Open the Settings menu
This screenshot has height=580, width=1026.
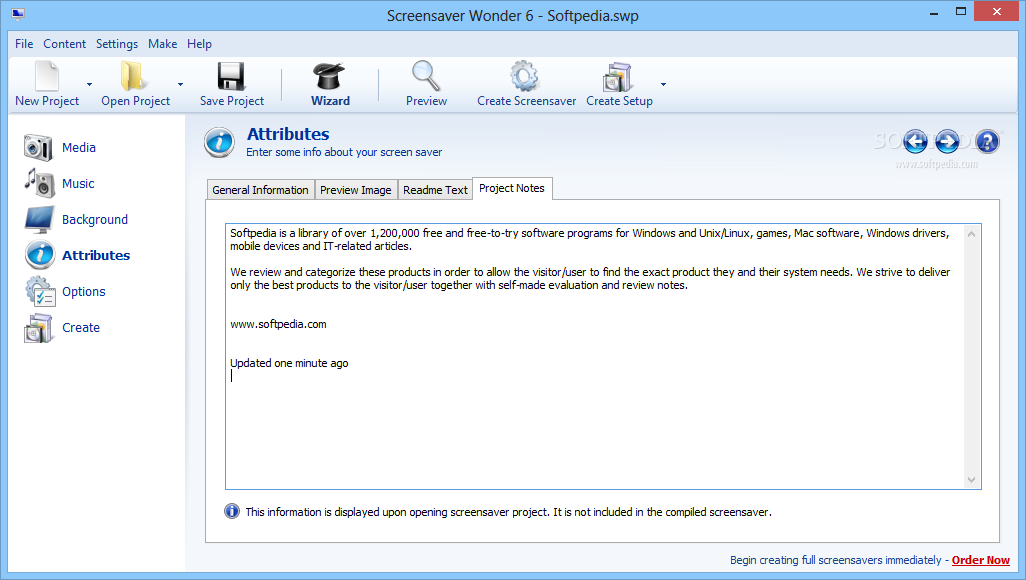click(116, 44)
